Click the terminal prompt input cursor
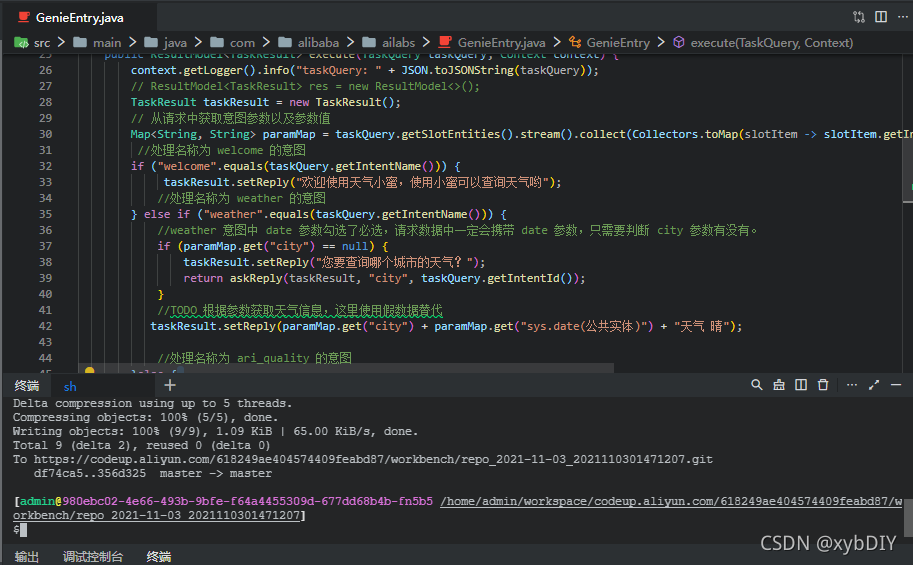 coord(23,529)
